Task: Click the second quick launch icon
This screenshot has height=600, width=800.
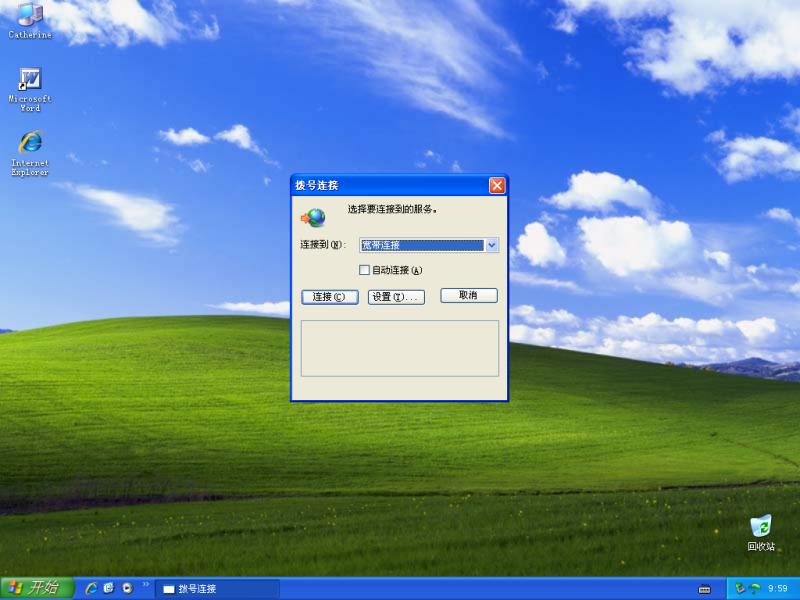Action: pos(109,588)
